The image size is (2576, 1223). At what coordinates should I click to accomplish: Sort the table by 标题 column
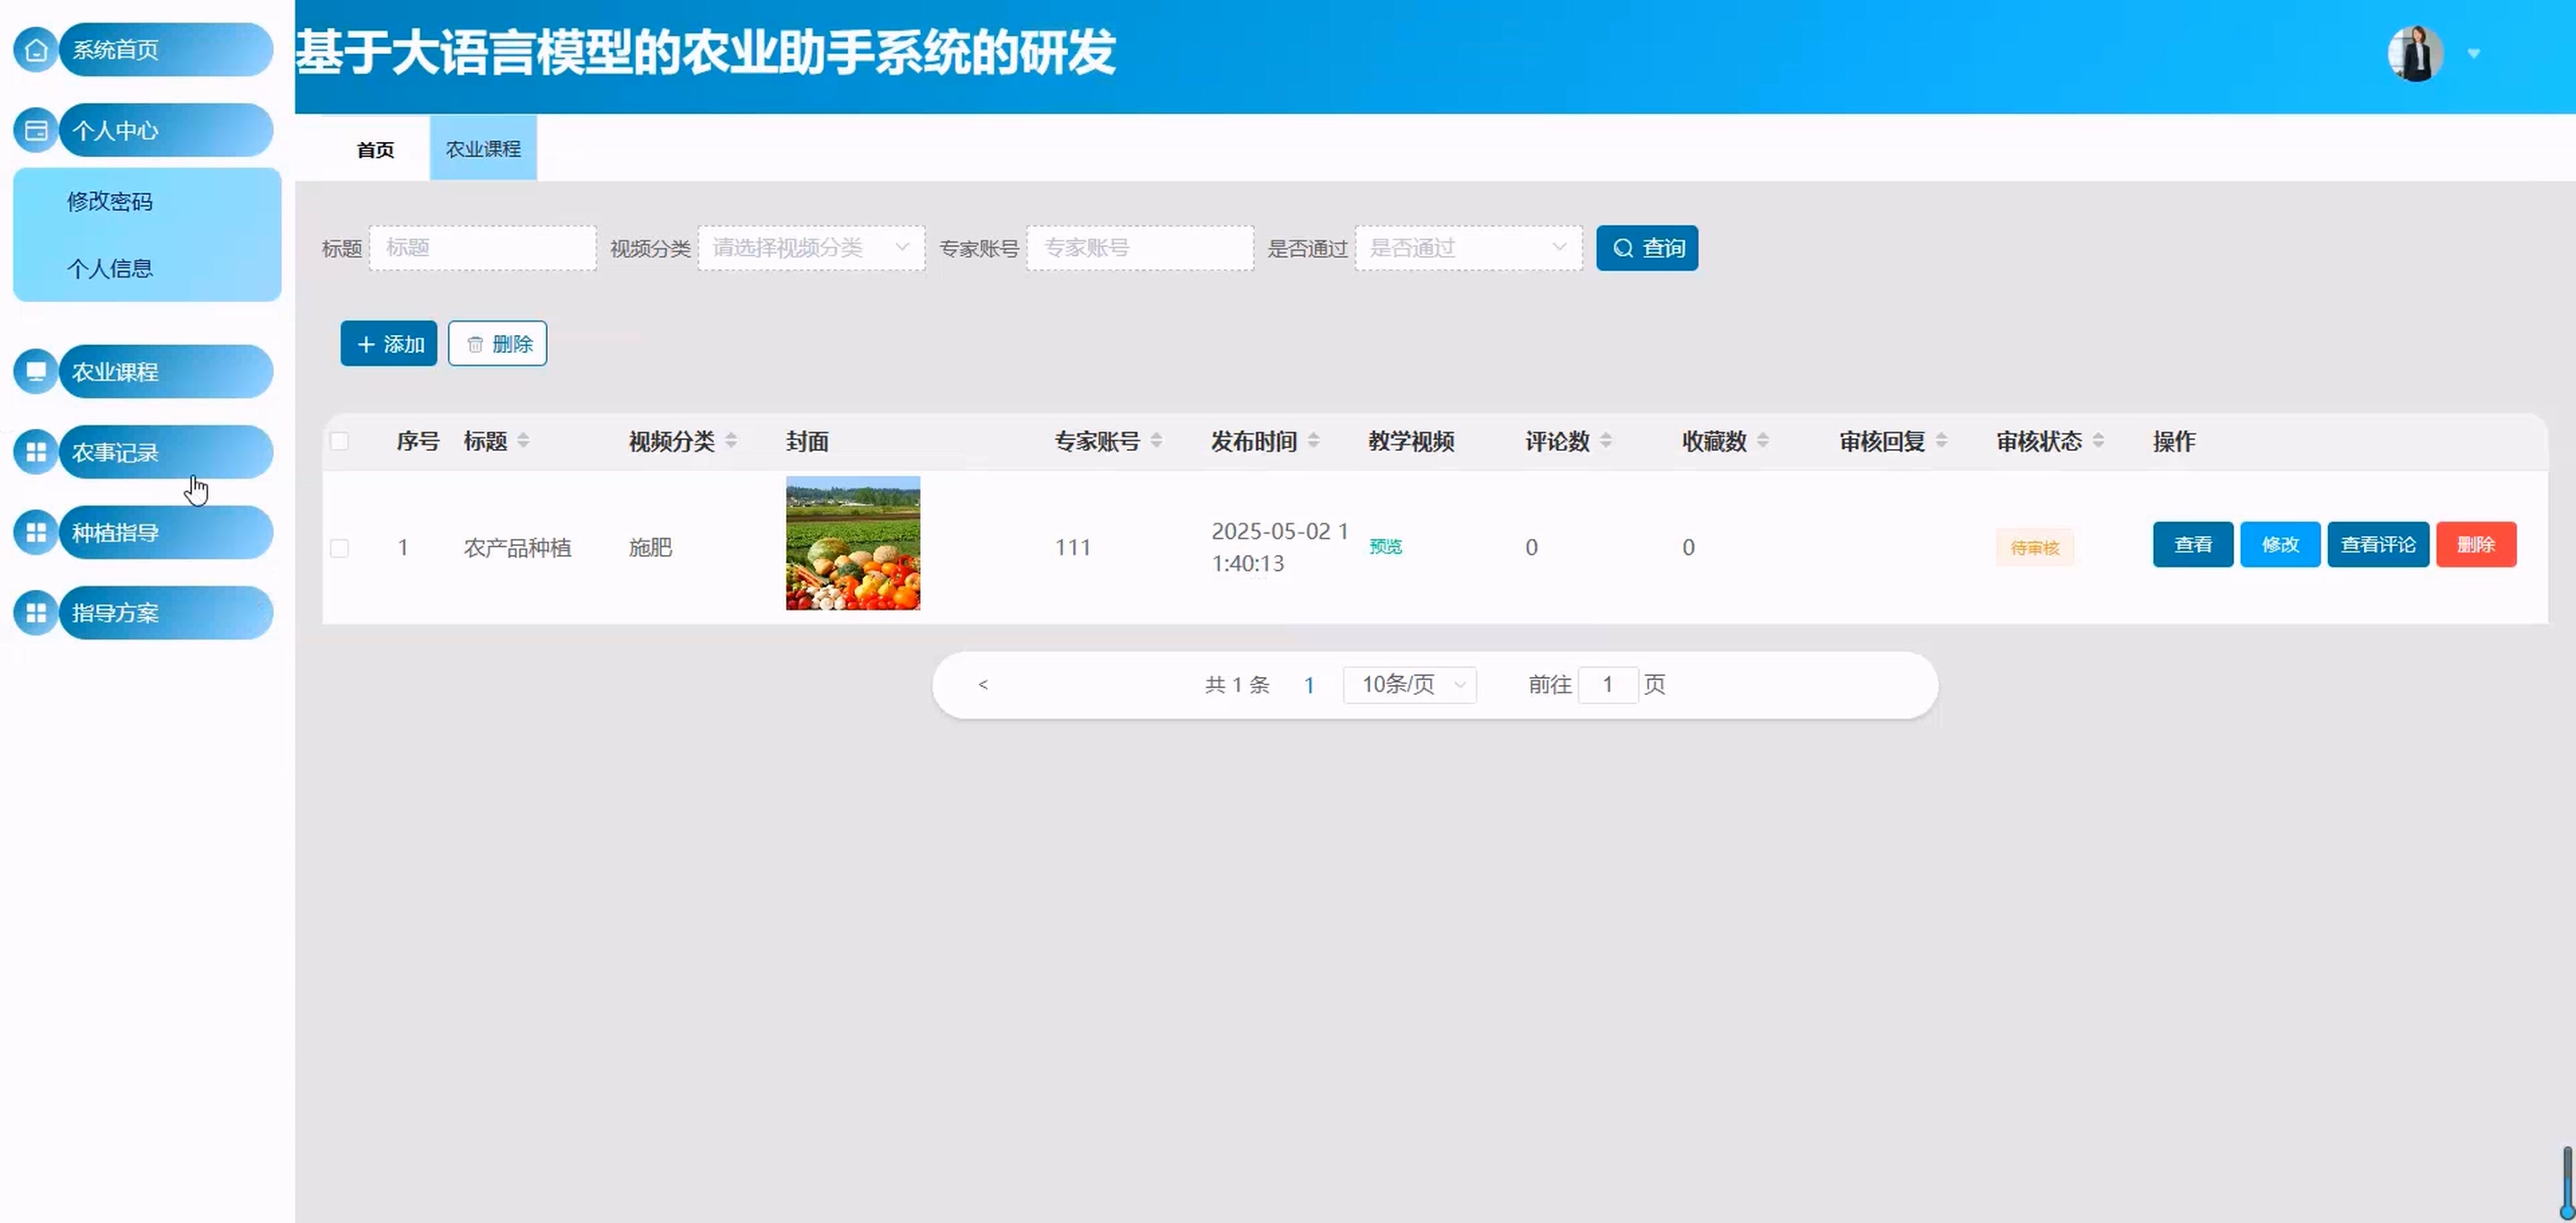coord(523,441)
